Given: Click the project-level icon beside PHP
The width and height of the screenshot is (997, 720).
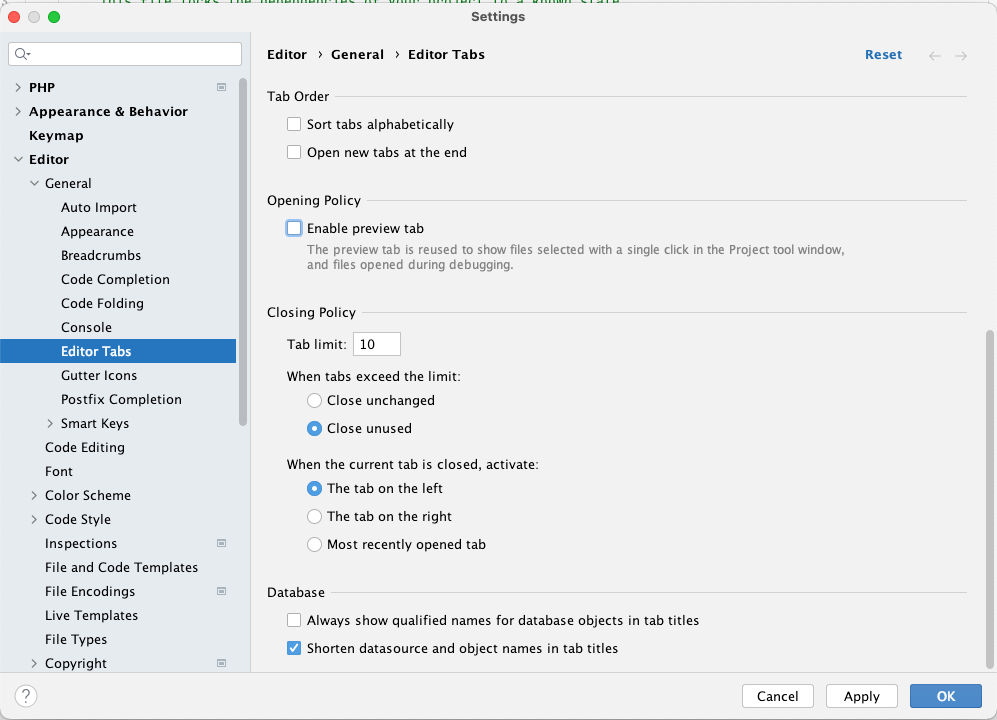Looking at the screenshot, I should (x=221, y=87).
